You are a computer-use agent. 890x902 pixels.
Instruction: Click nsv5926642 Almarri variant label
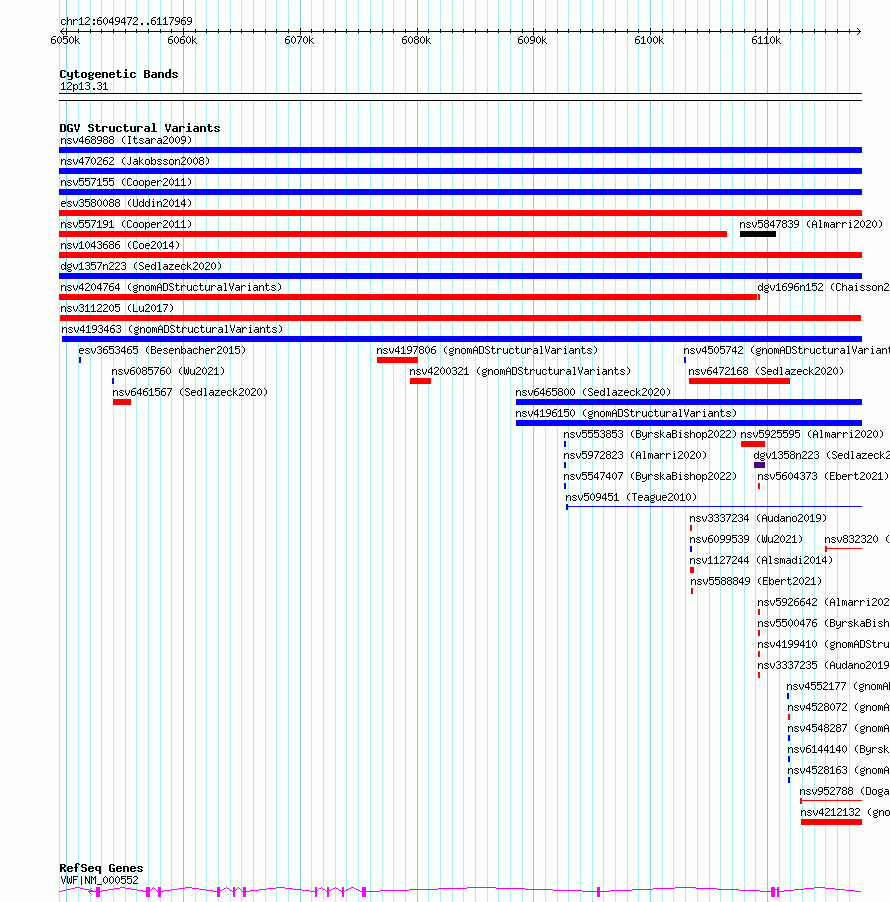[x=823, y=602]
